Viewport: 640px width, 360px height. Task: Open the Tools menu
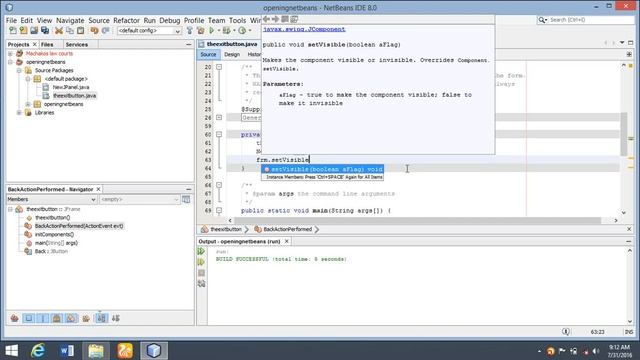click(237, 20)
